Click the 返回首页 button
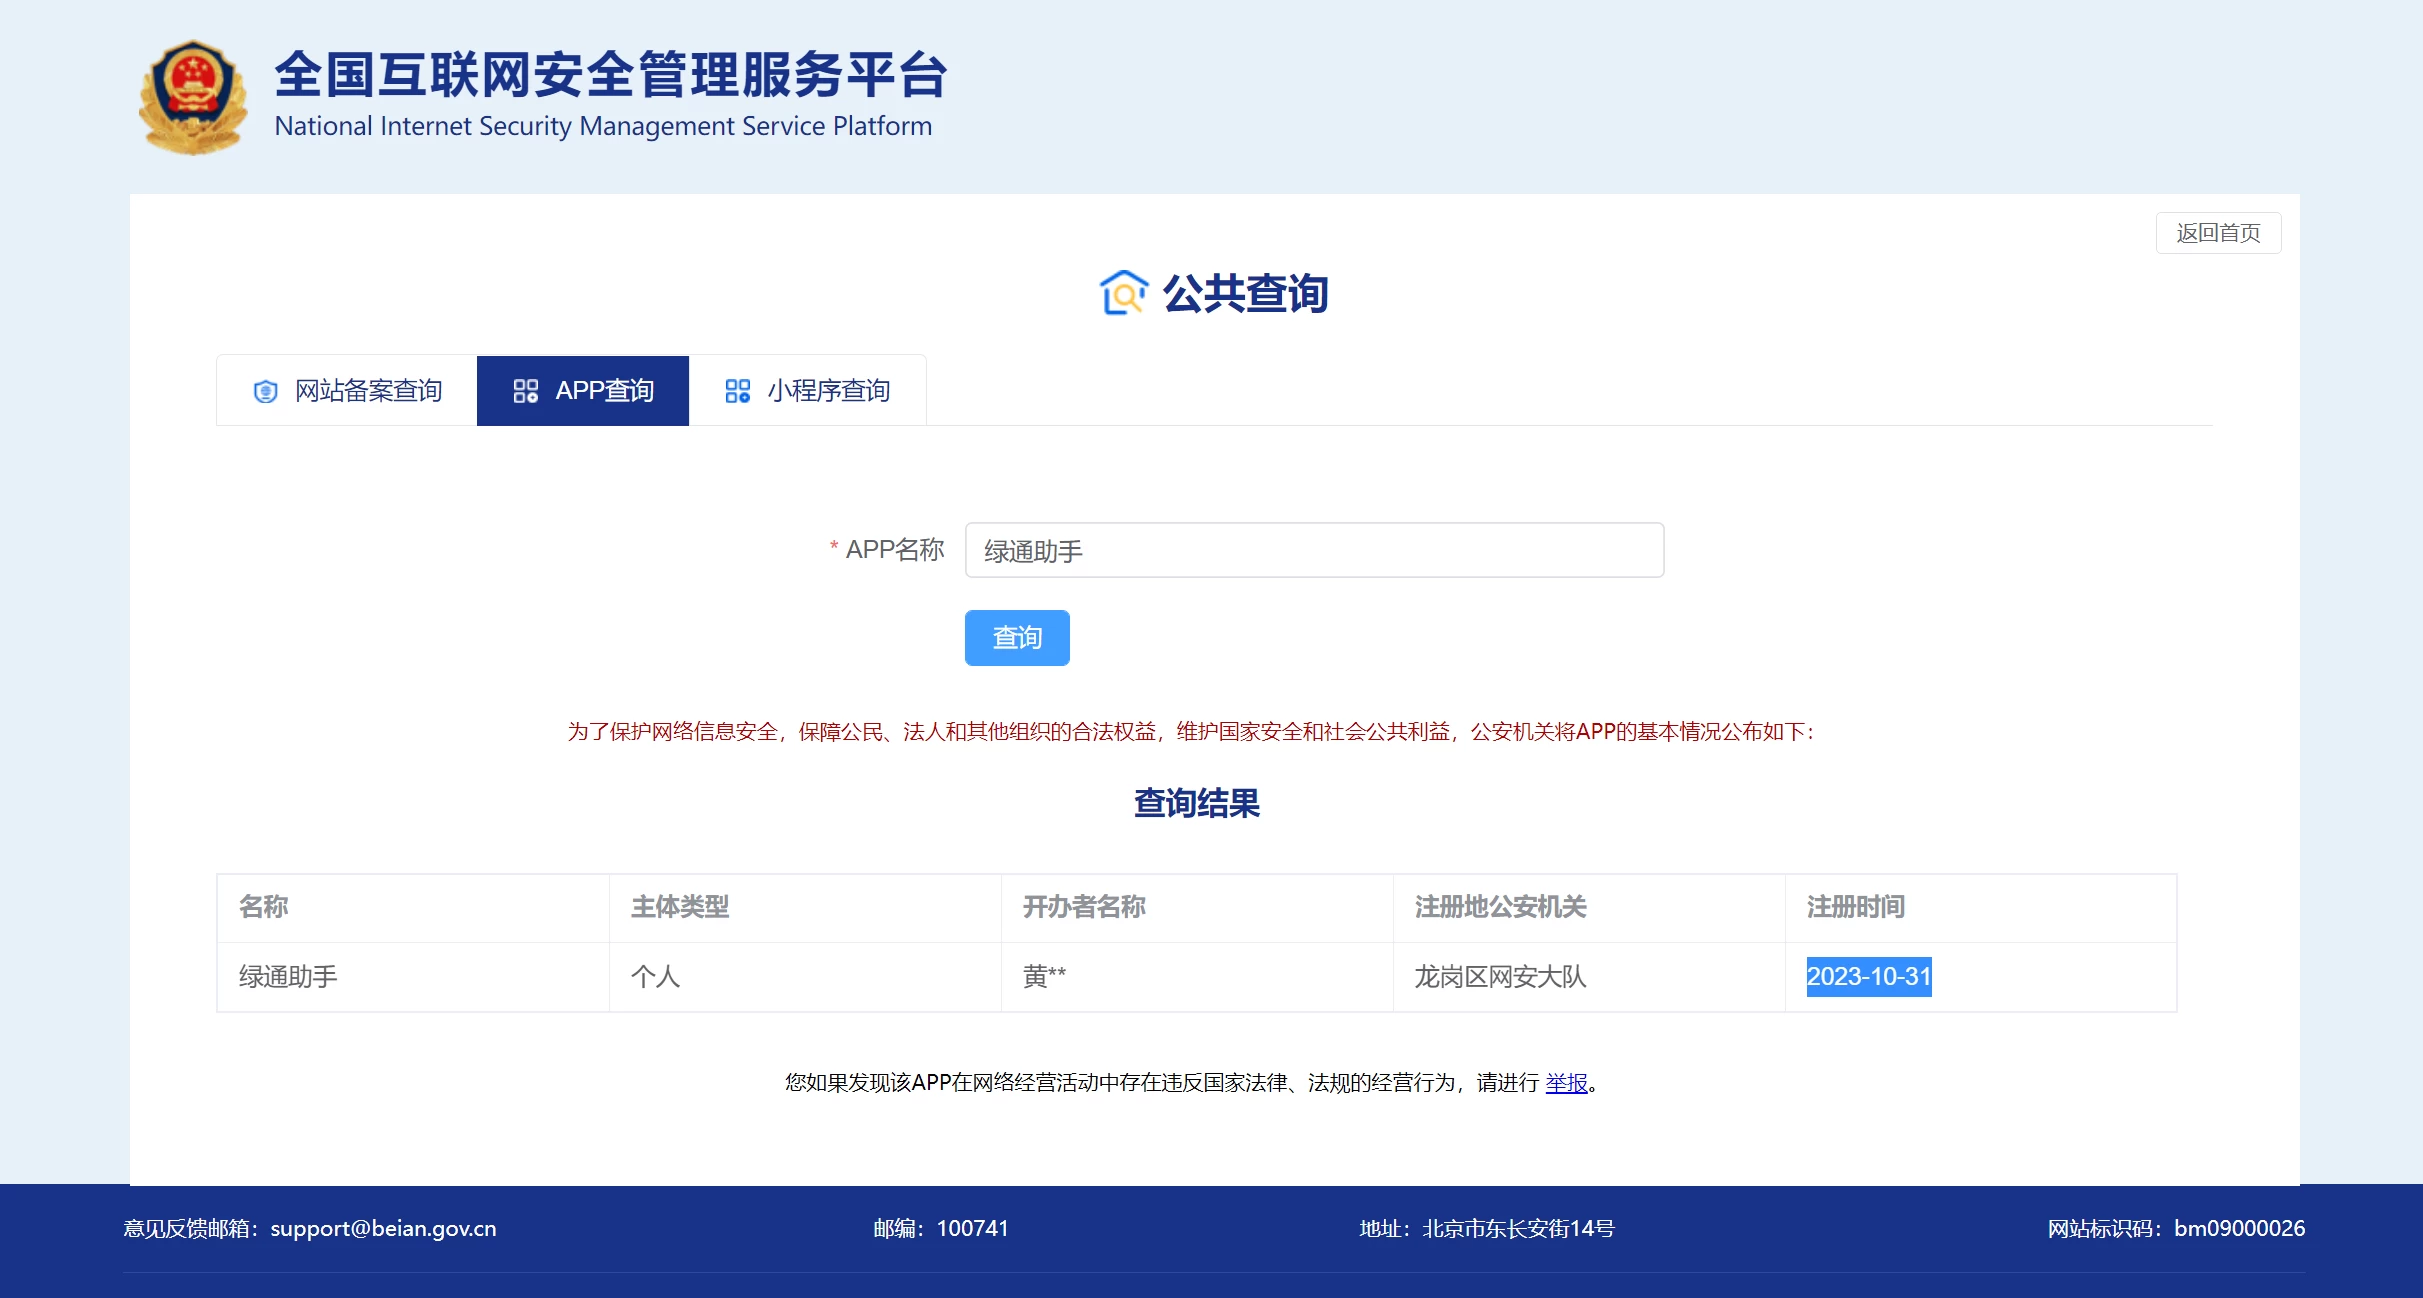This screenshot has width=2423, height=1298. (x=2218, y=233)
